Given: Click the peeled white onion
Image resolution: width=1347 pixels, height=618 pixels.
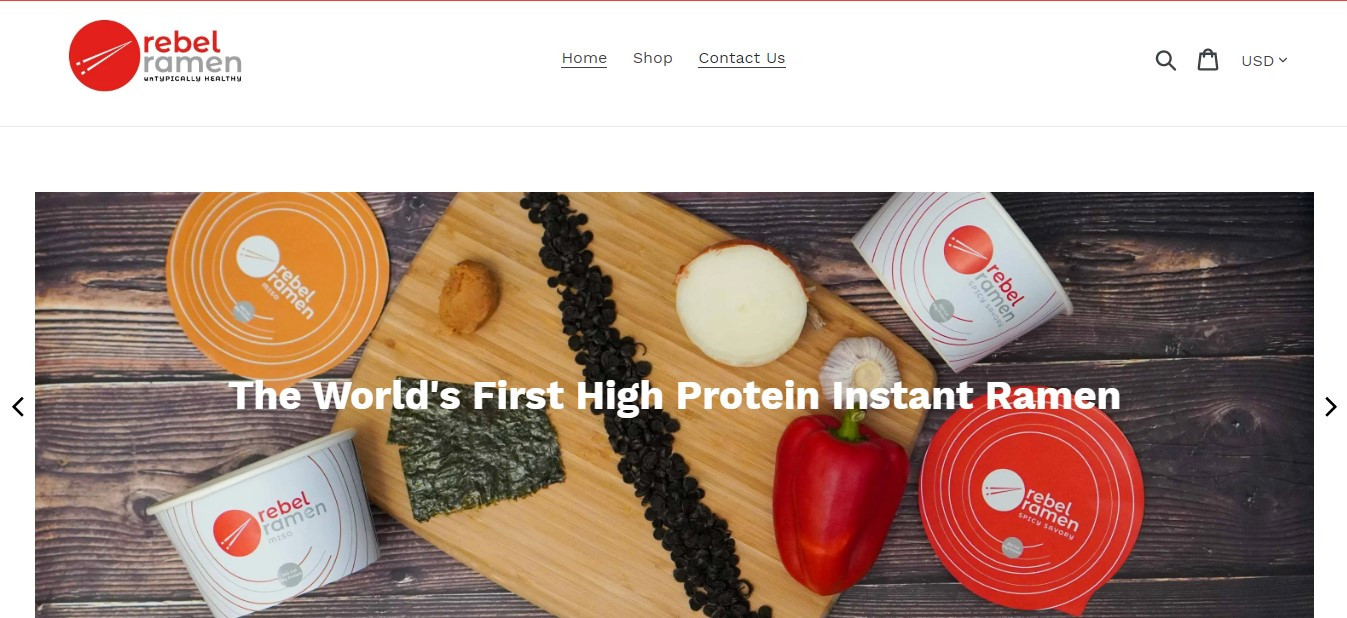Looking at the screenshot, I should point(741,302).
